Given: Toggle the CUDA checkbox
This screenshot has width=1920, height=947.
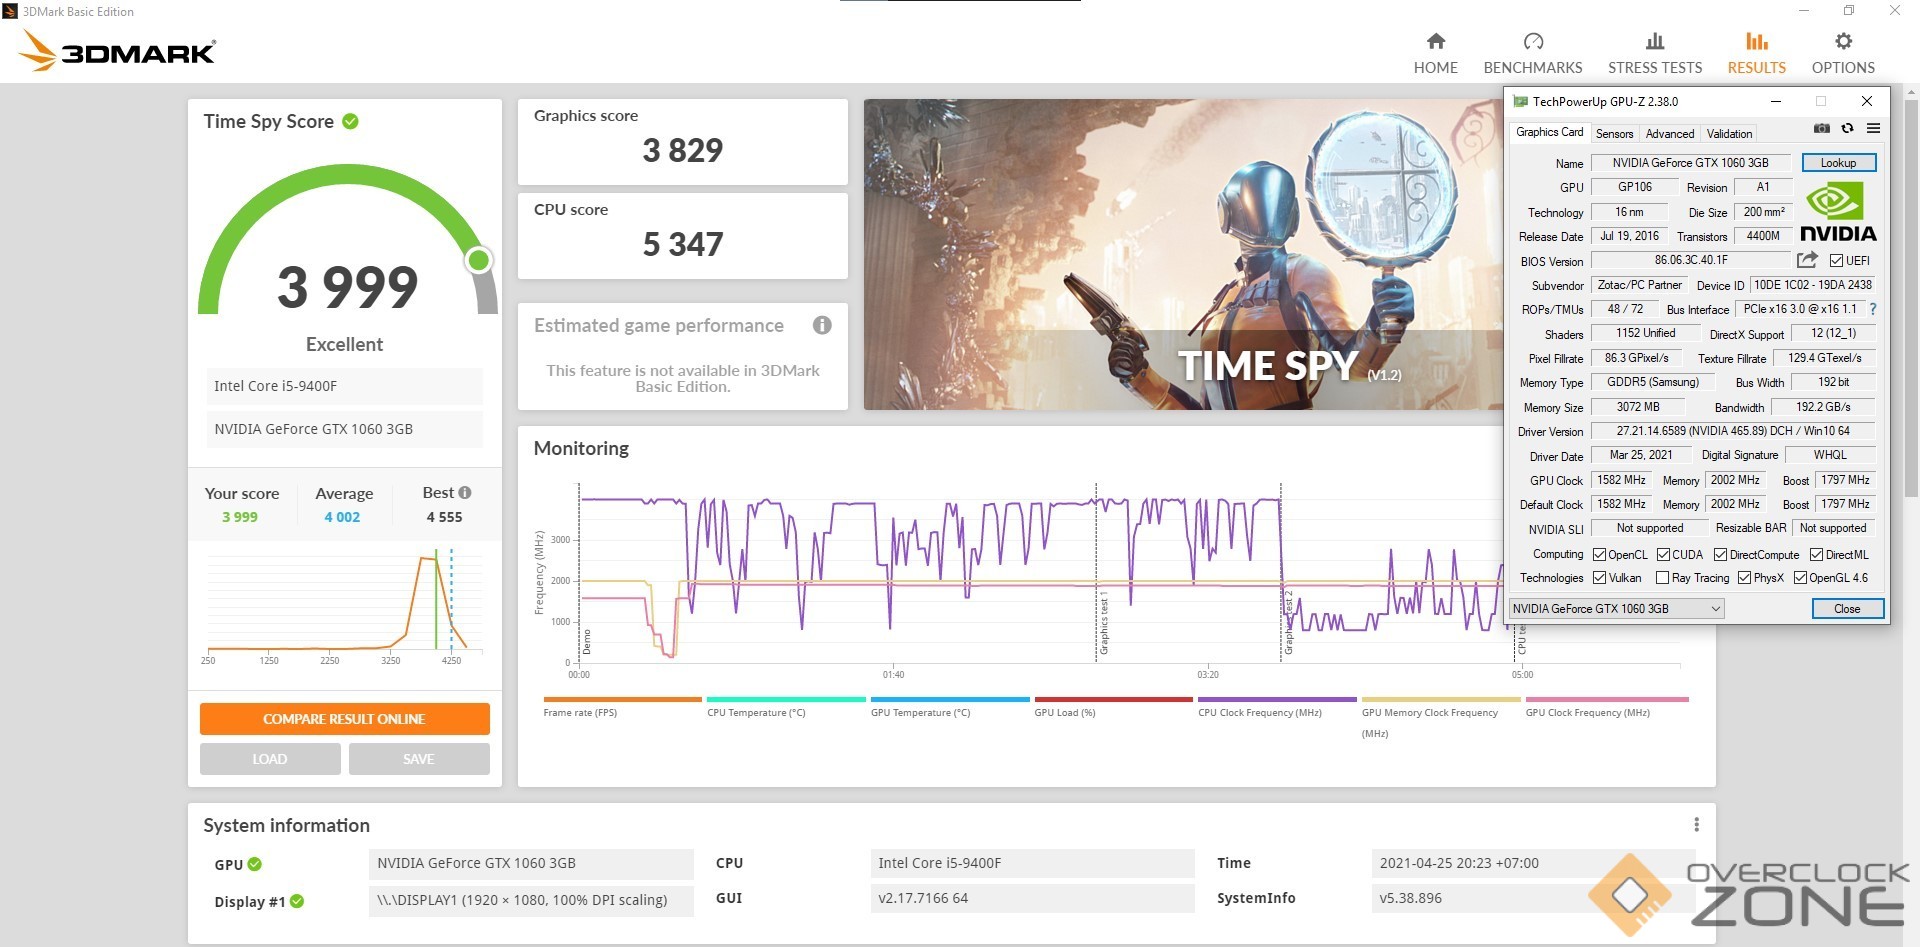Looking at the screenshot, I should tap(1663, 555).
